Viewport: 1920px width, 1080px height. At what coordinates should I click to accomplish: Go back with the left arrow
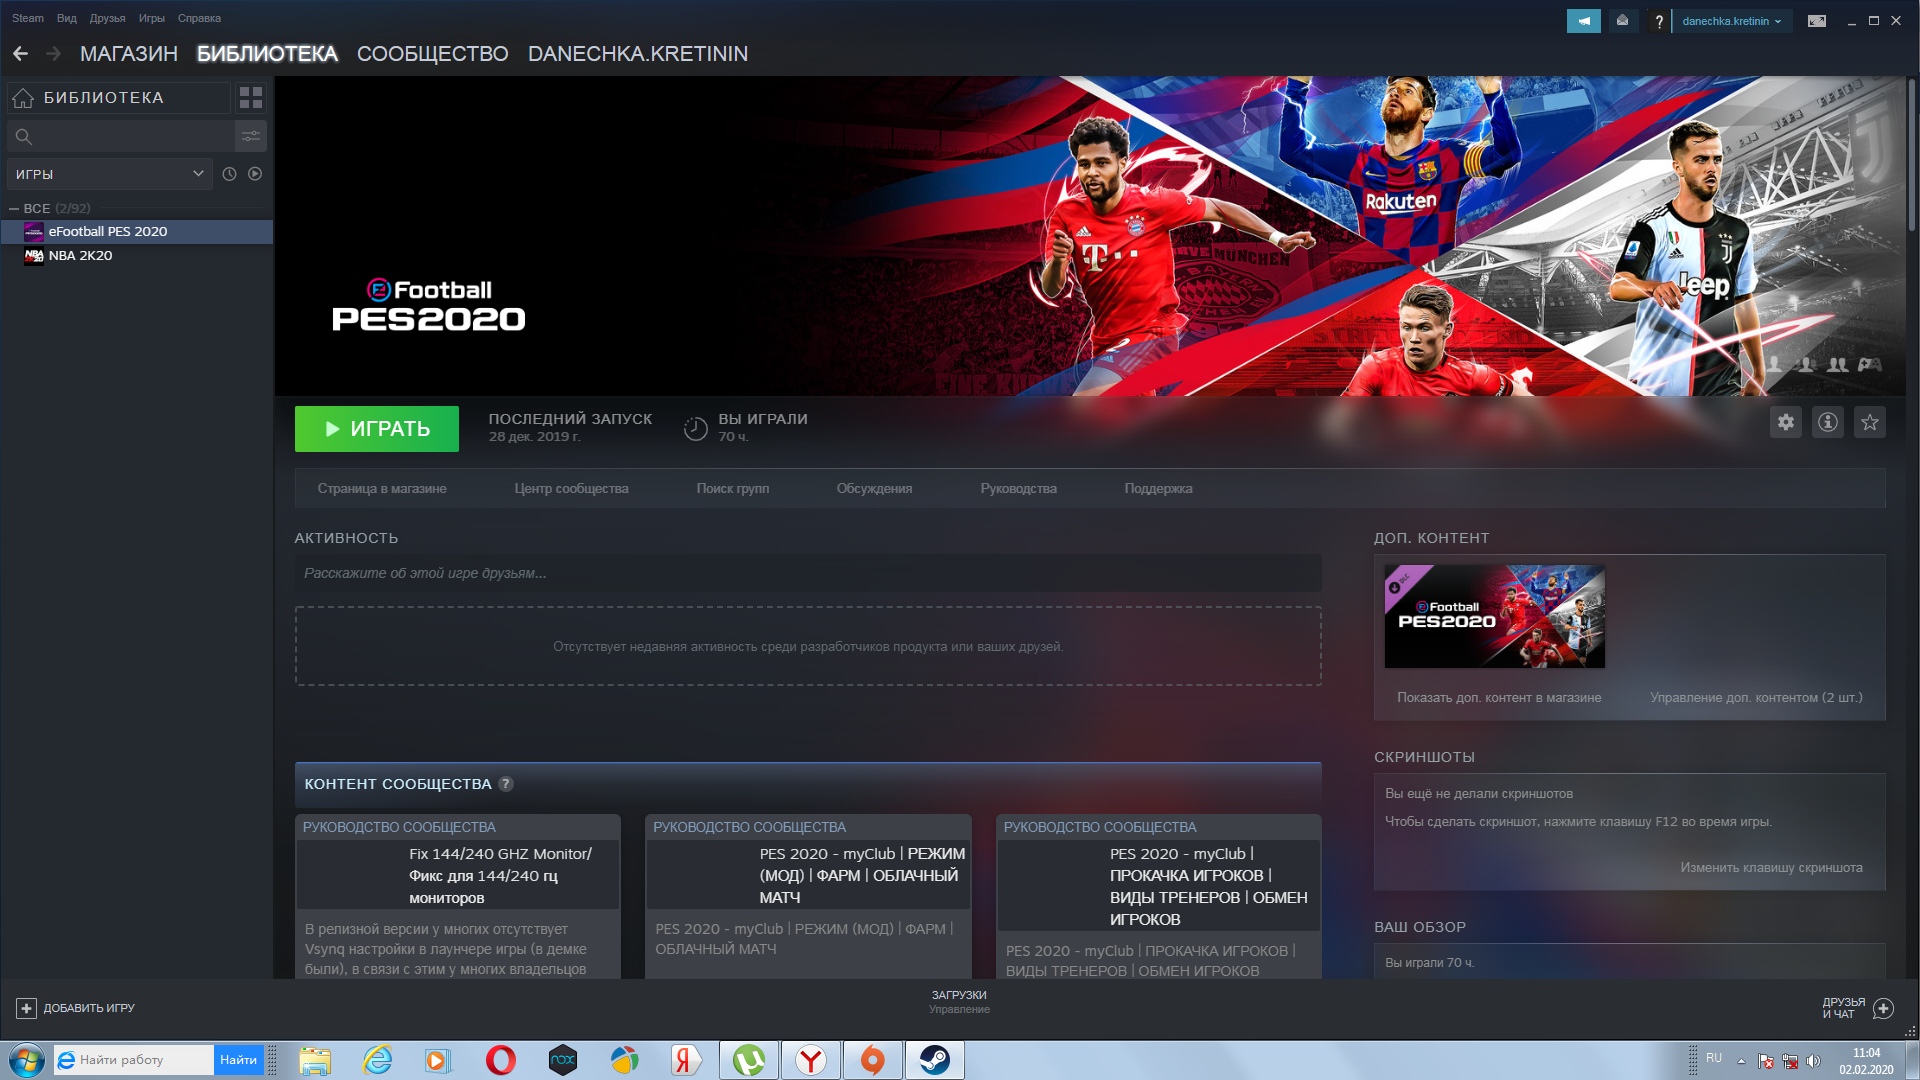point(20,54)
